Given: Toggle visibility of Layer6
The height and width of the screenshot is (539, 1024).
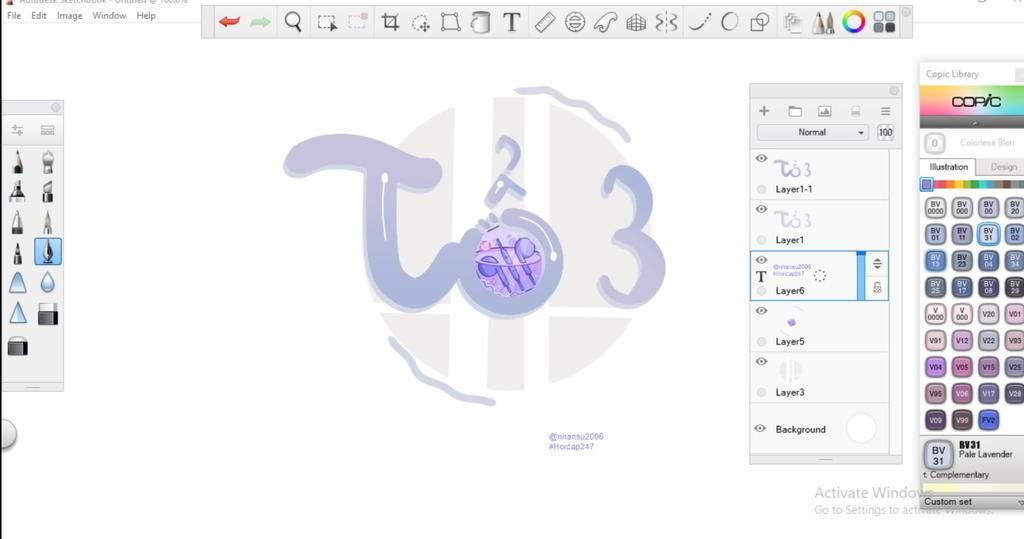Looking at the screenshot, I should [x=761, y=260].
